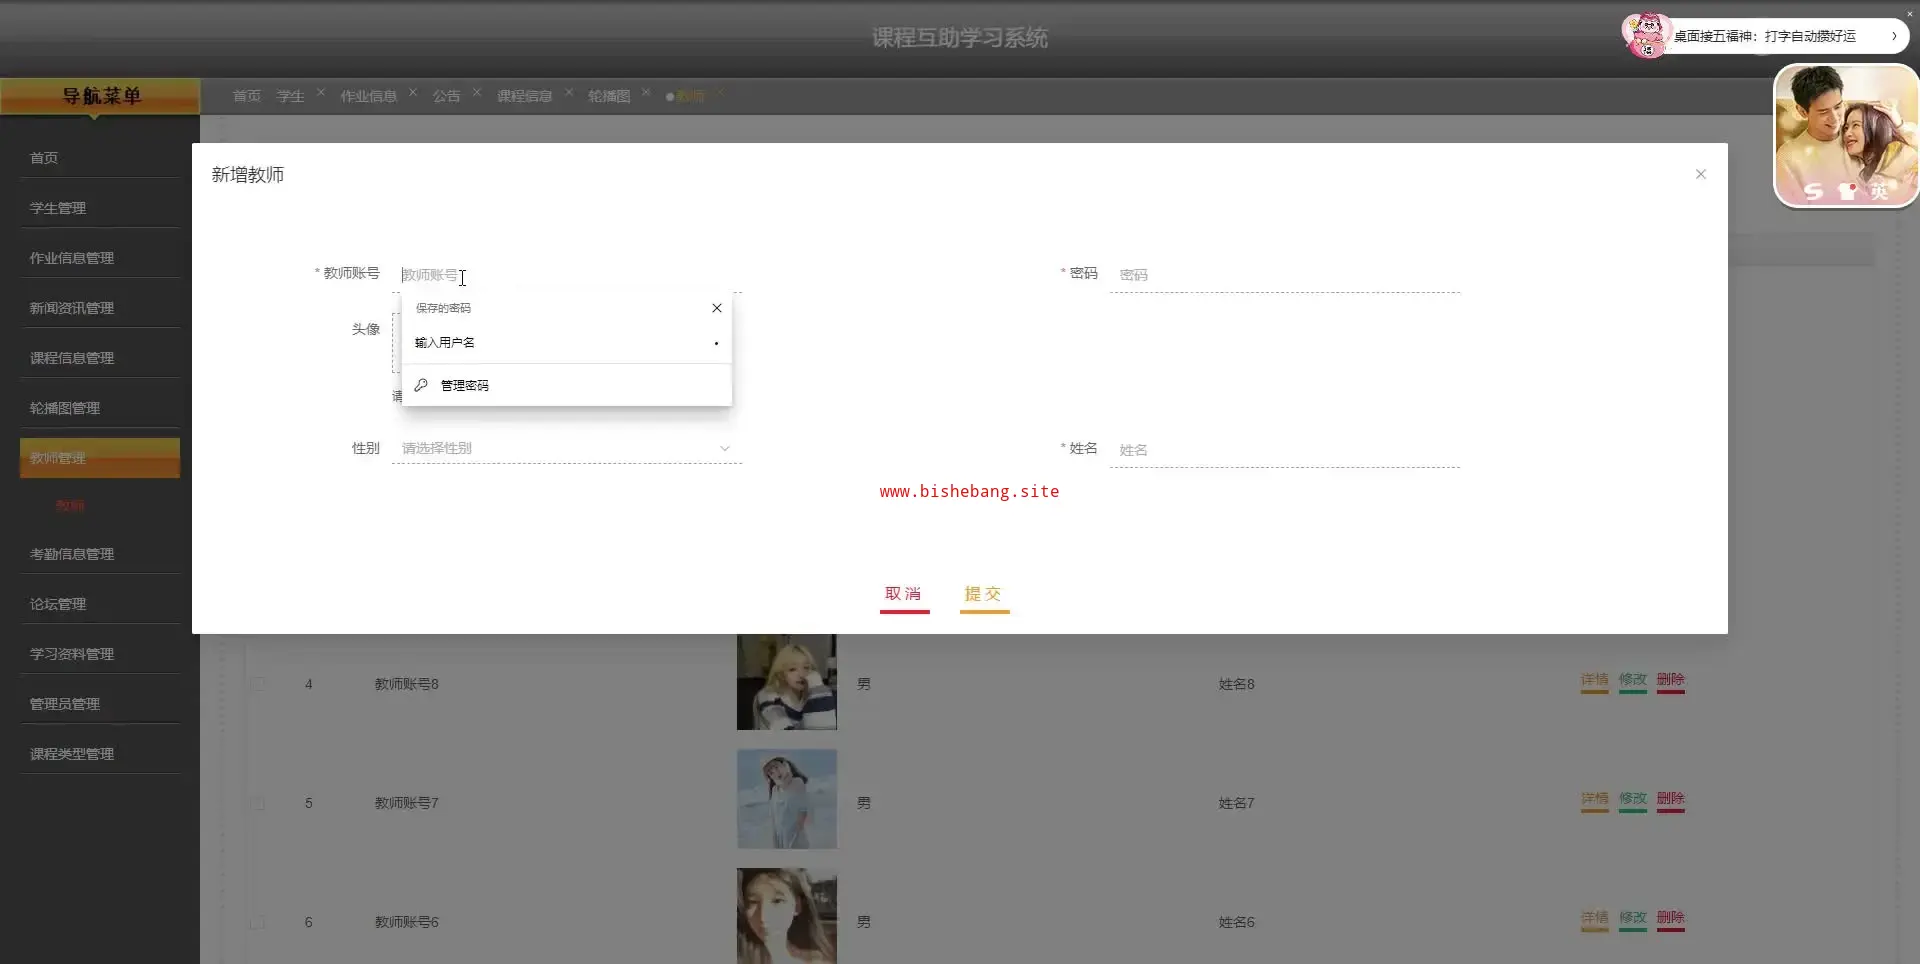
Task: Open the couple photo ad thumbnail
Action: coord(1846,136)
